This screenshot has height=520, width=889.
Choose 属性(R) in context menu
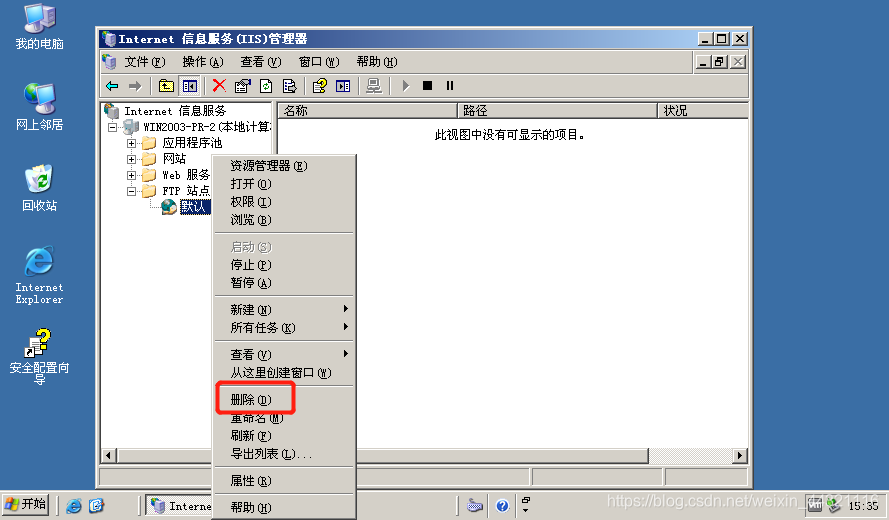click(284, 481)
